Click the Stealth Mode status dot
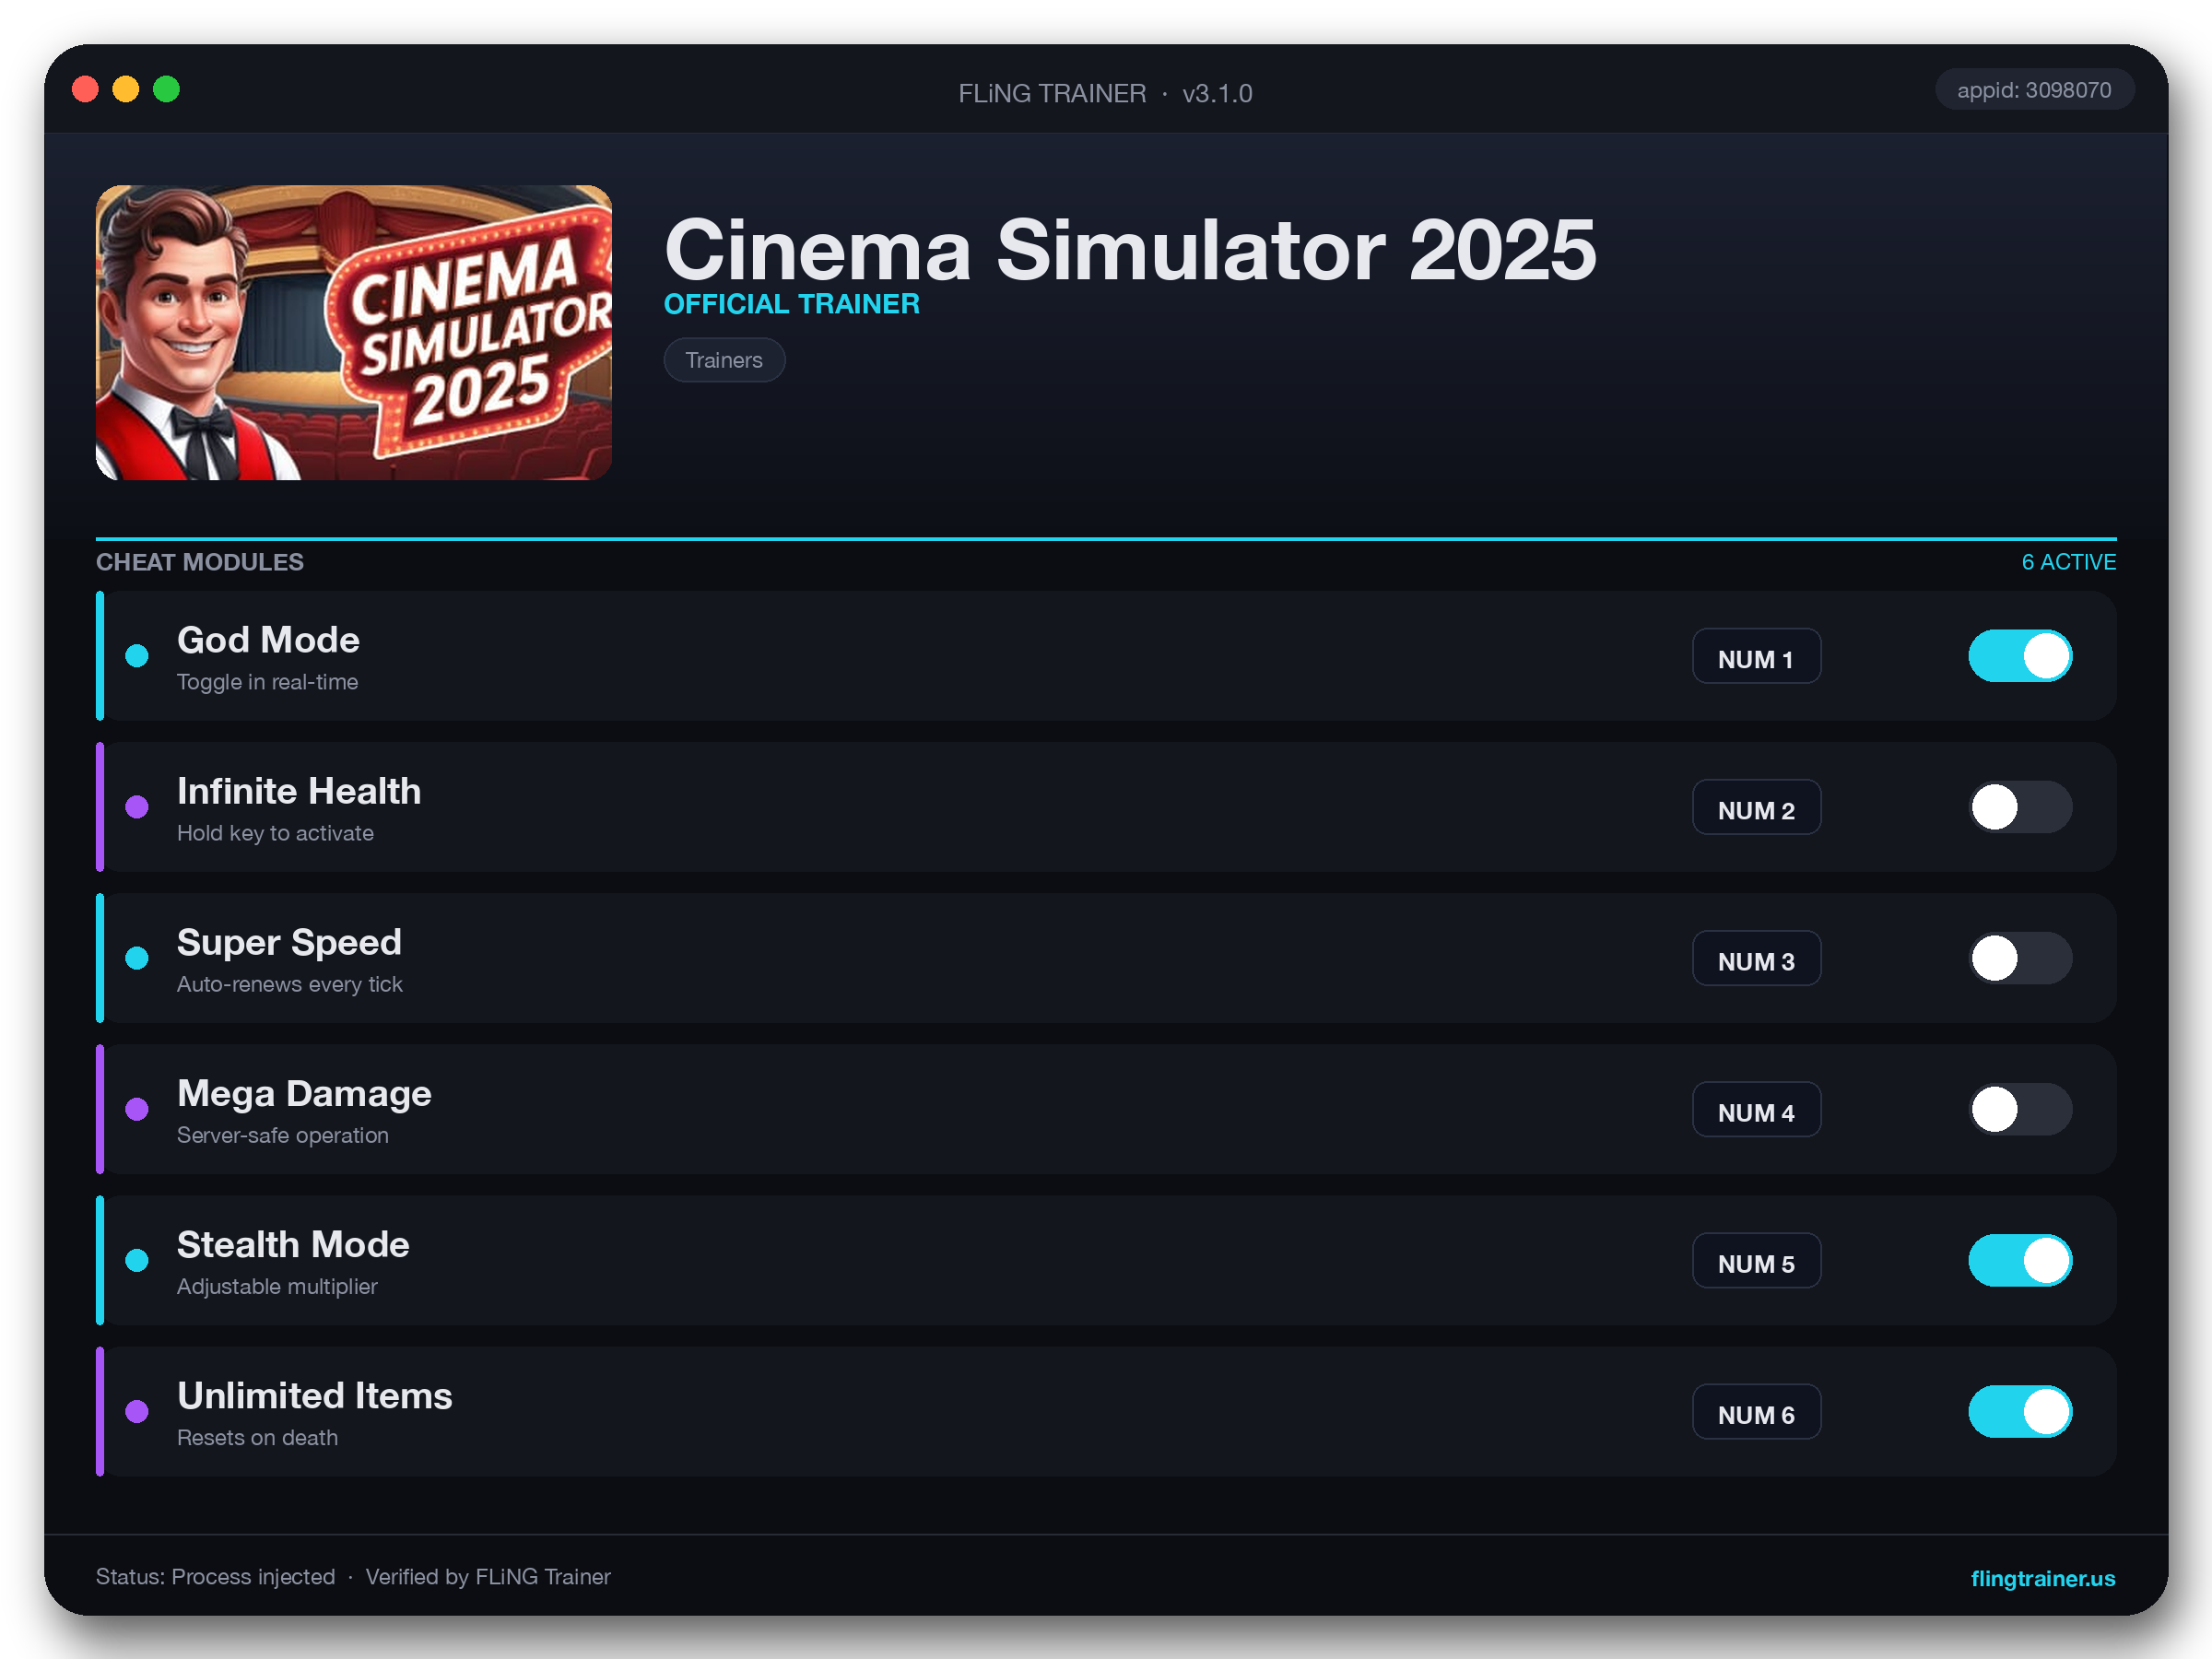This screenshot has width=2212, height=1659. coord(137,1260)
